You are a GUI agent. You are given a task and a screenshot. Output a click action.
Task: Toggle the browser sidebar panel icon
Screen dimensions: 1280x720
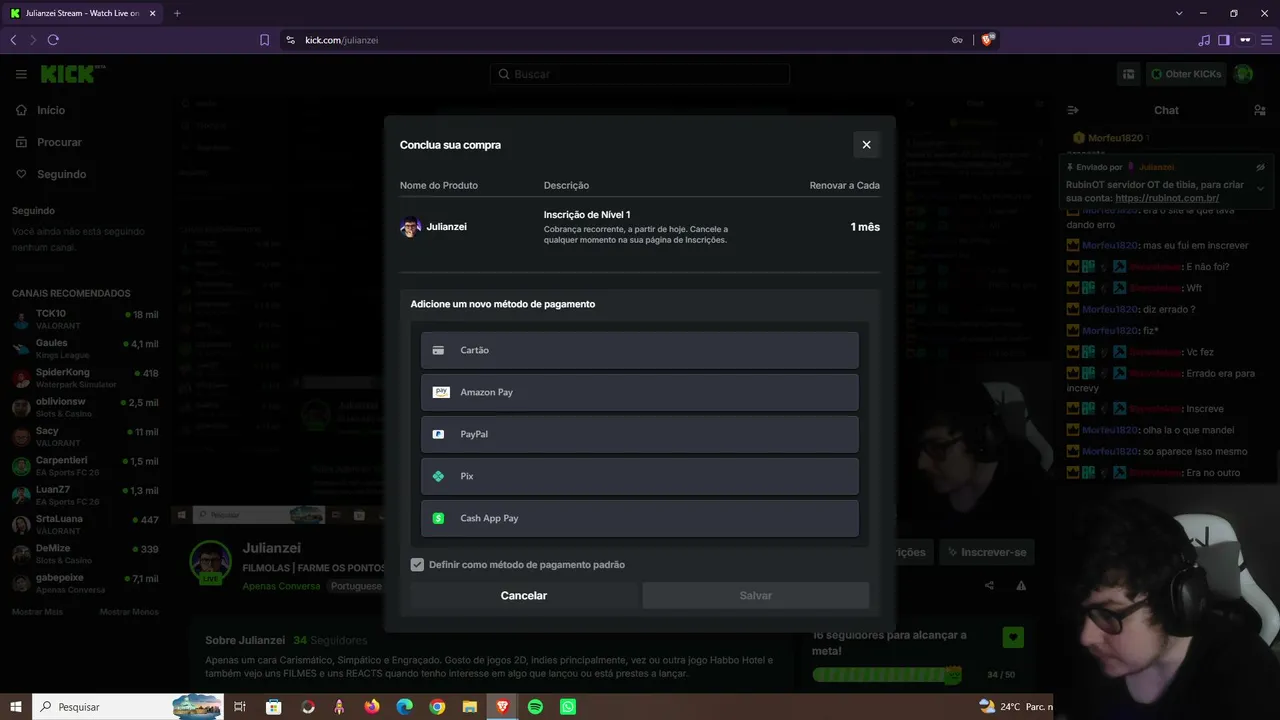(x=1224, y=40)
